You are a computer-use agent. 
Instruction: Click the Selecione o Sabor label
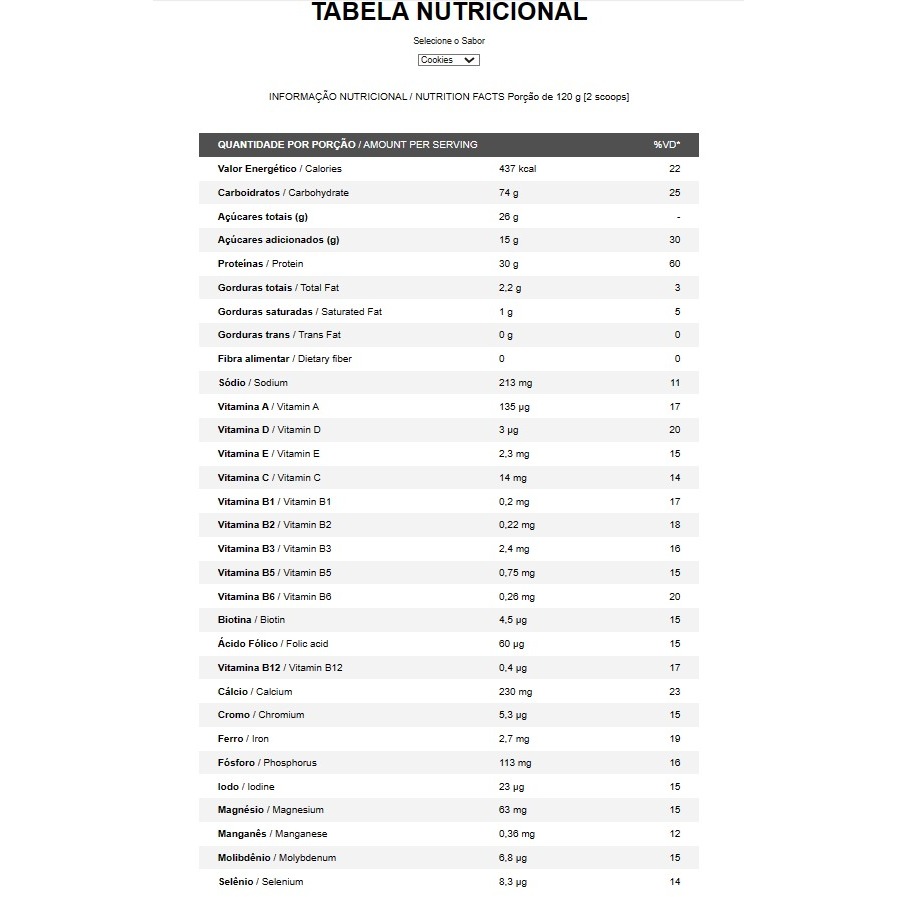click(449, 41)
